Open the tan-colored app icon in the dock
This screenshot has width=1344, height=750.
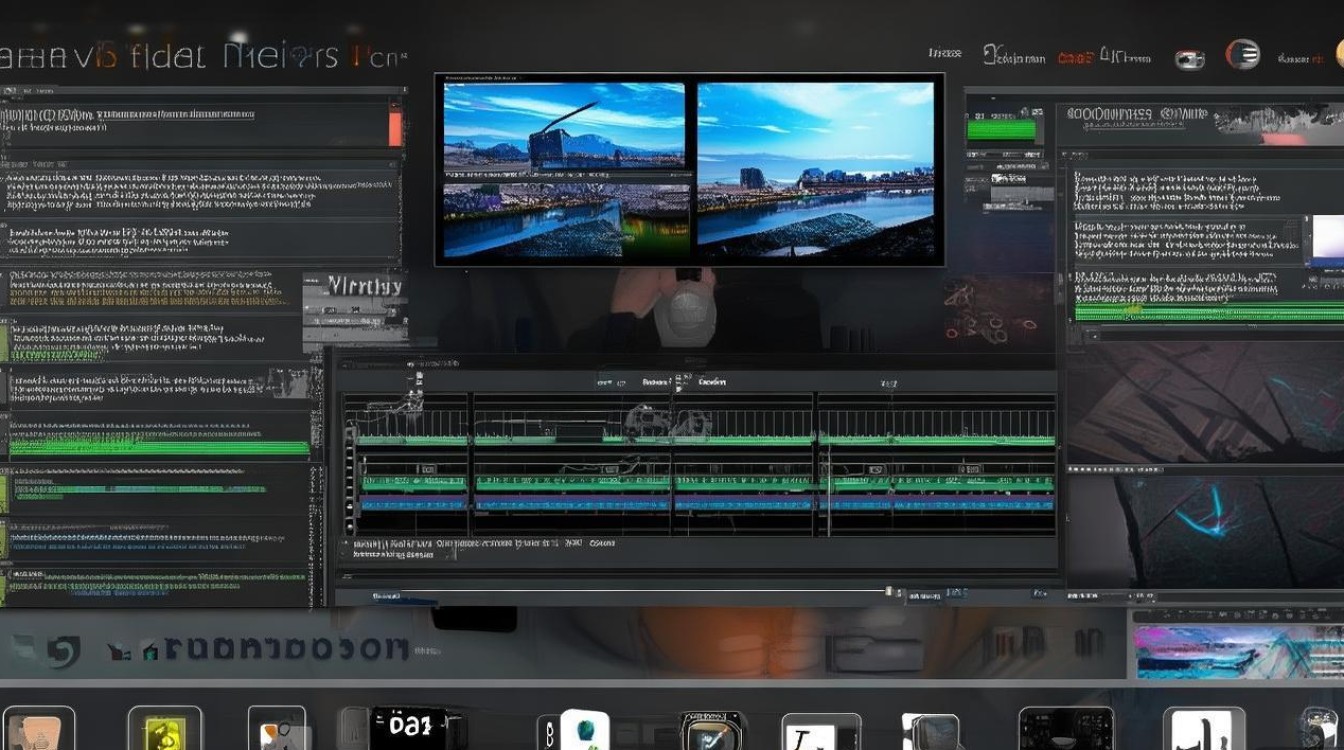point(39,729)
